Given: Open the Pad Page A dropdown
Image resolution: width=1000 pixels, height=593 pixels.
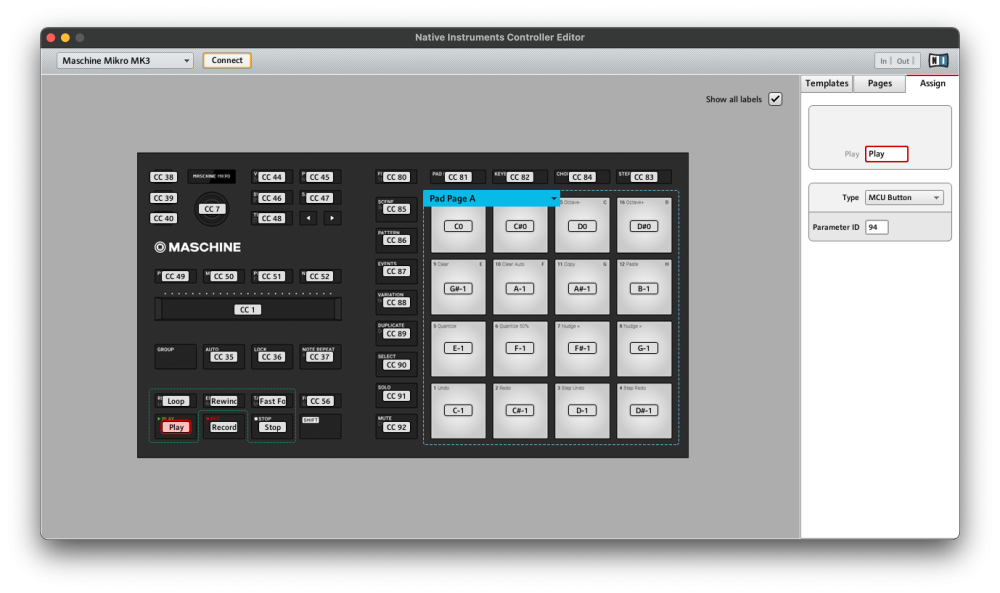Looking at the screenshot, I should click(x=492, y=198).
